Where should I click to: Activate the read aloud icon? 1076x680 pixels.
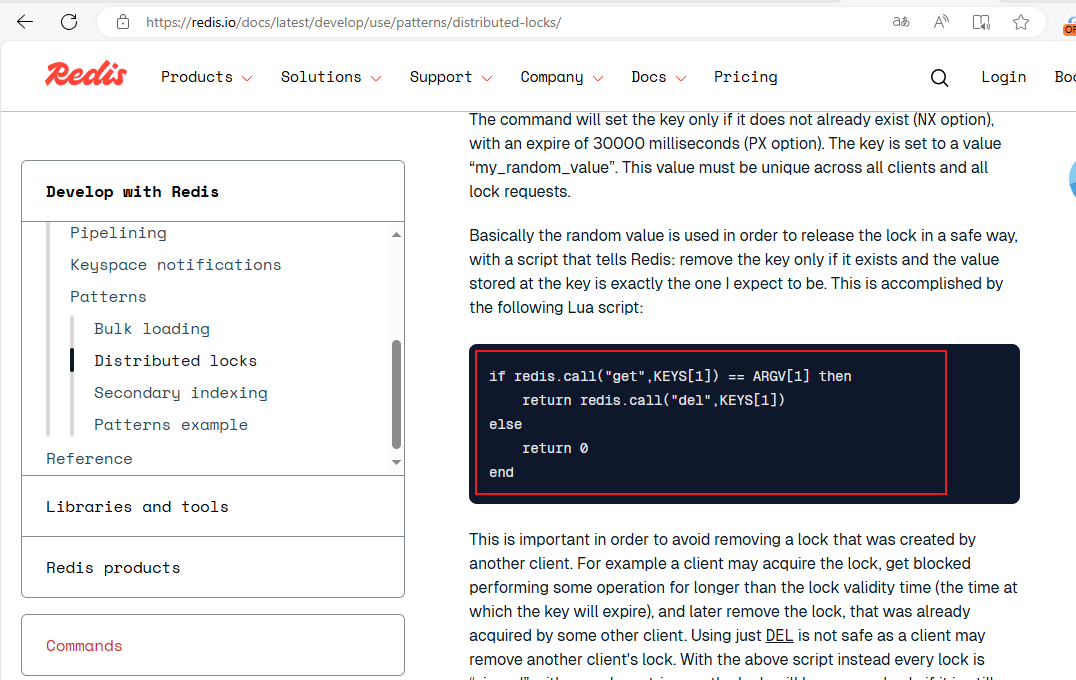click(941, 22)
